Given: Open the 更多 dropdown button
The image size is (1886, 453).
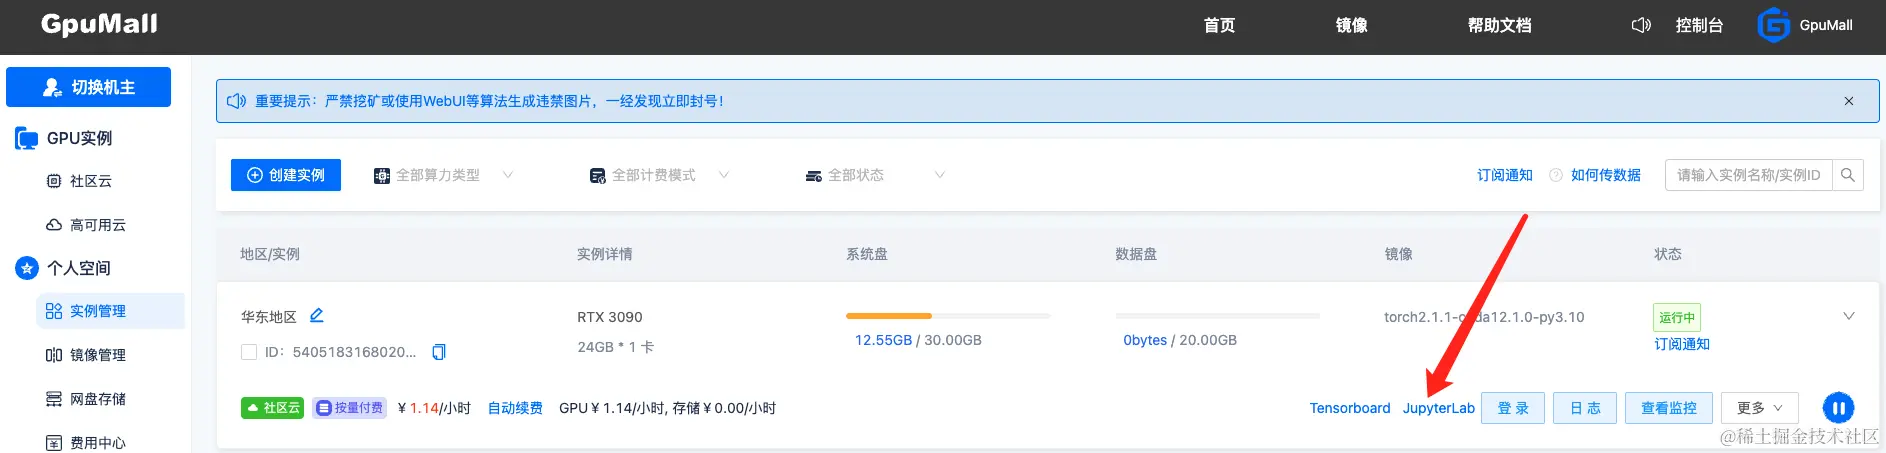Looking at the screenshot, I should point(1760,408).
